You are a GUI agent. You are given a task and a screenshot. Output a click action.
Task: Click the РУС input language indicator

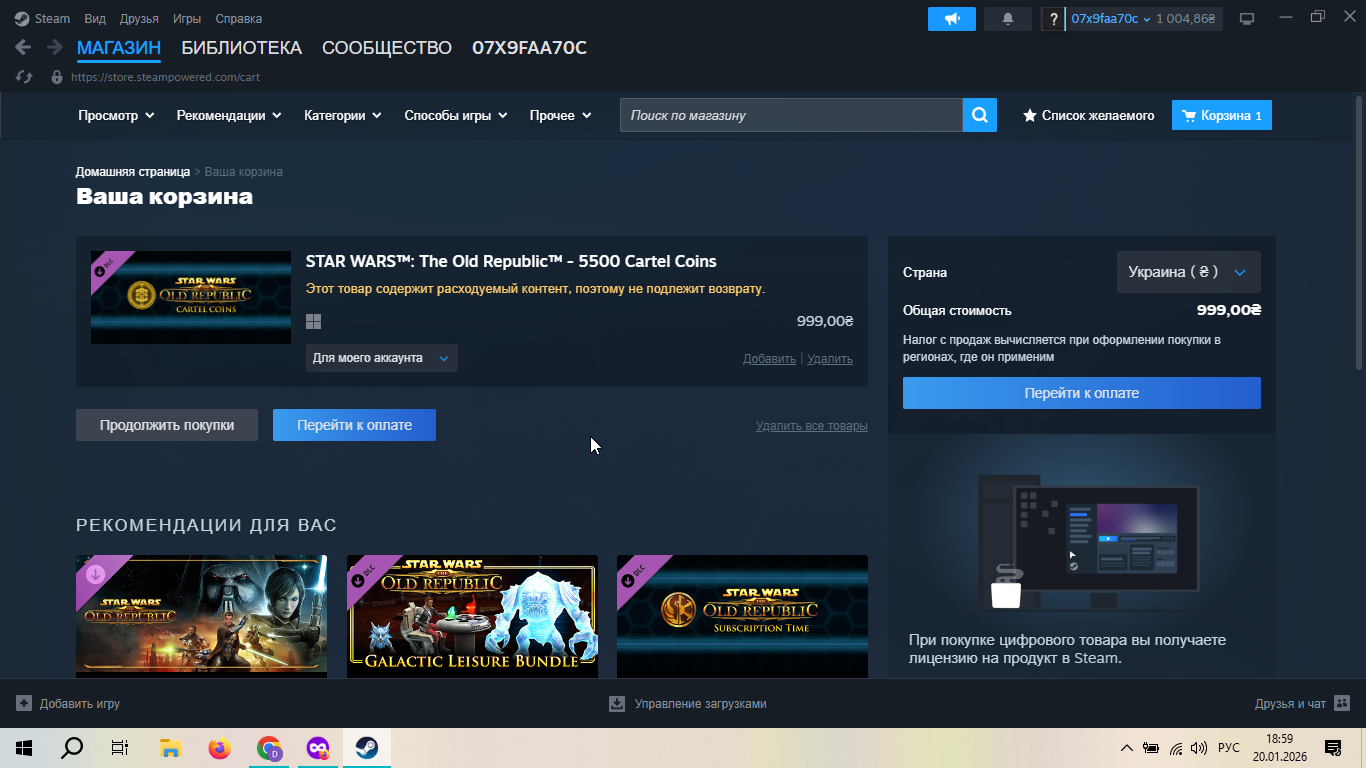click(1229, 748)
